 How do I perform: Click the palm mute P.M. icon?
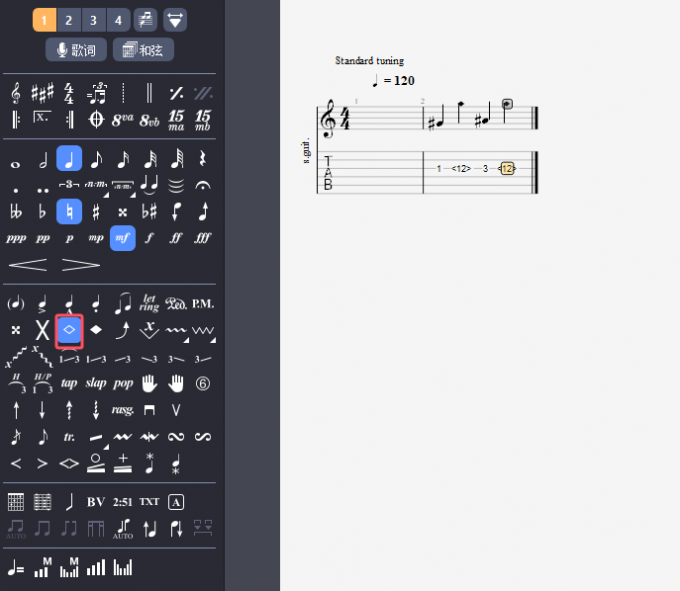[203, 303]
